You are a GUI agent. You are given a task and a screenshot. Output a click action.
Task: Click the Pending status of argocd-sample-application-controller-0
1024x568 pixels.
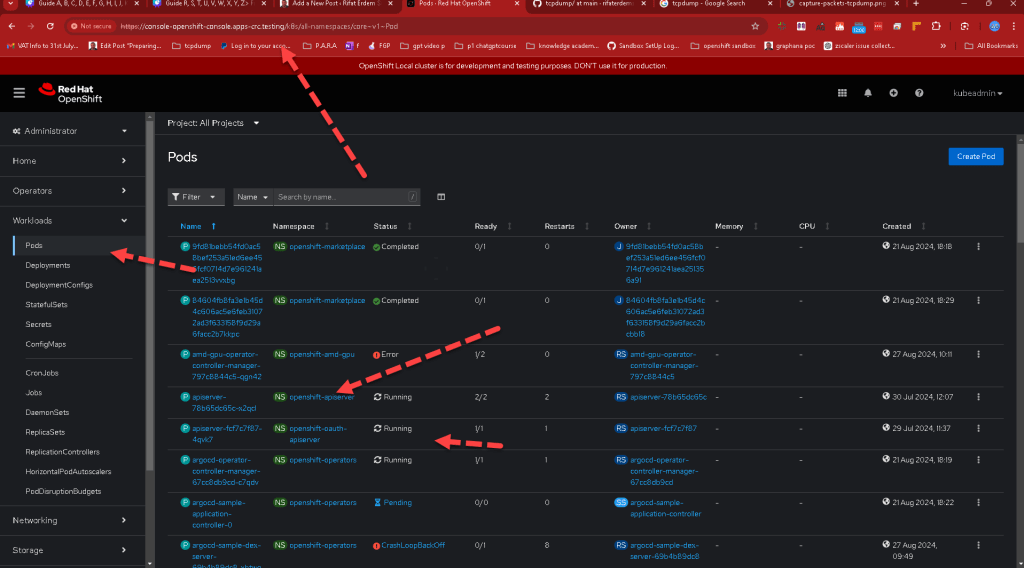(x=398, y=503)
